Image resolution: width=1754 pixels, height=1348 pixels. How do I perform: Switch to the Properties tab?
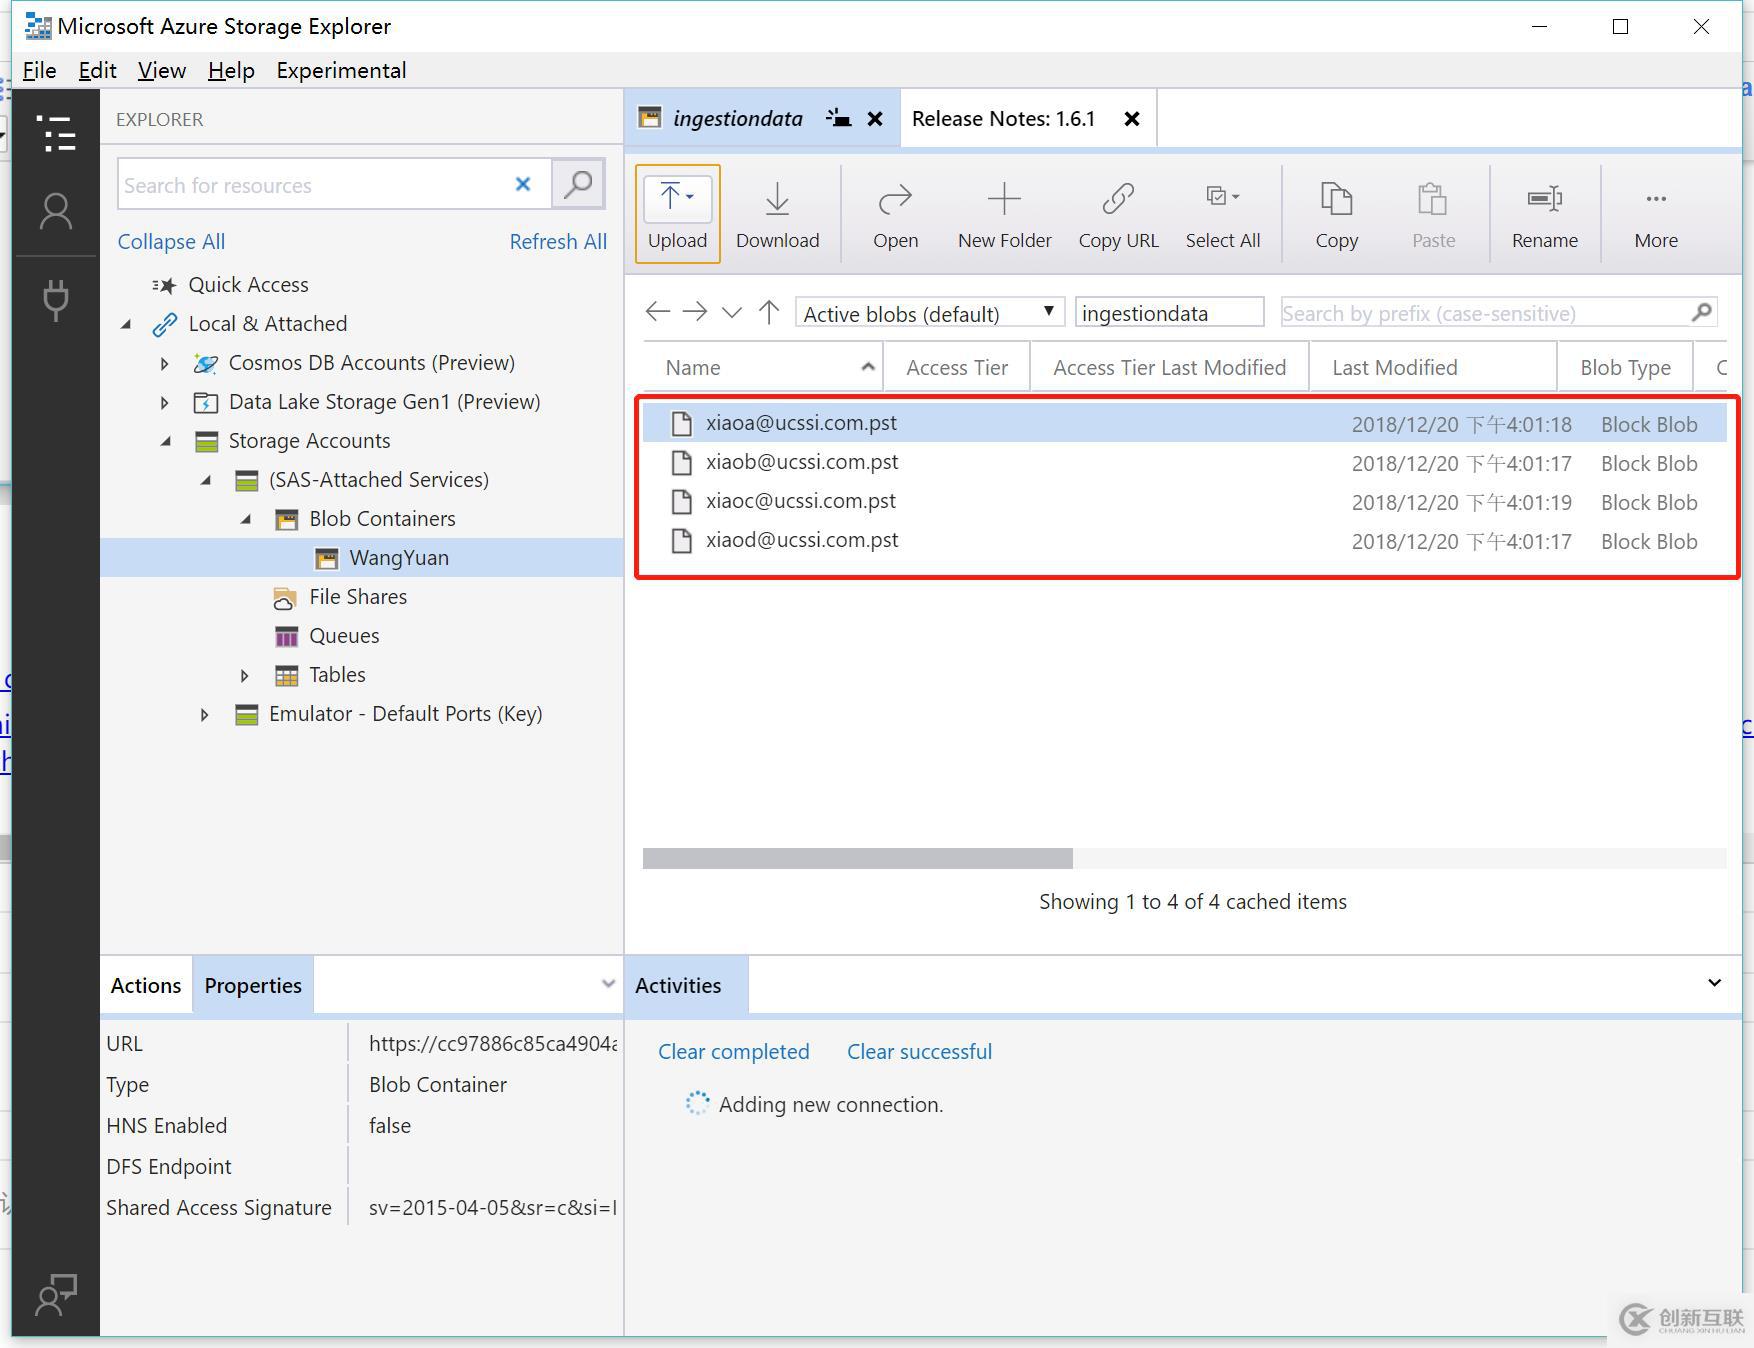pos(253,986)
